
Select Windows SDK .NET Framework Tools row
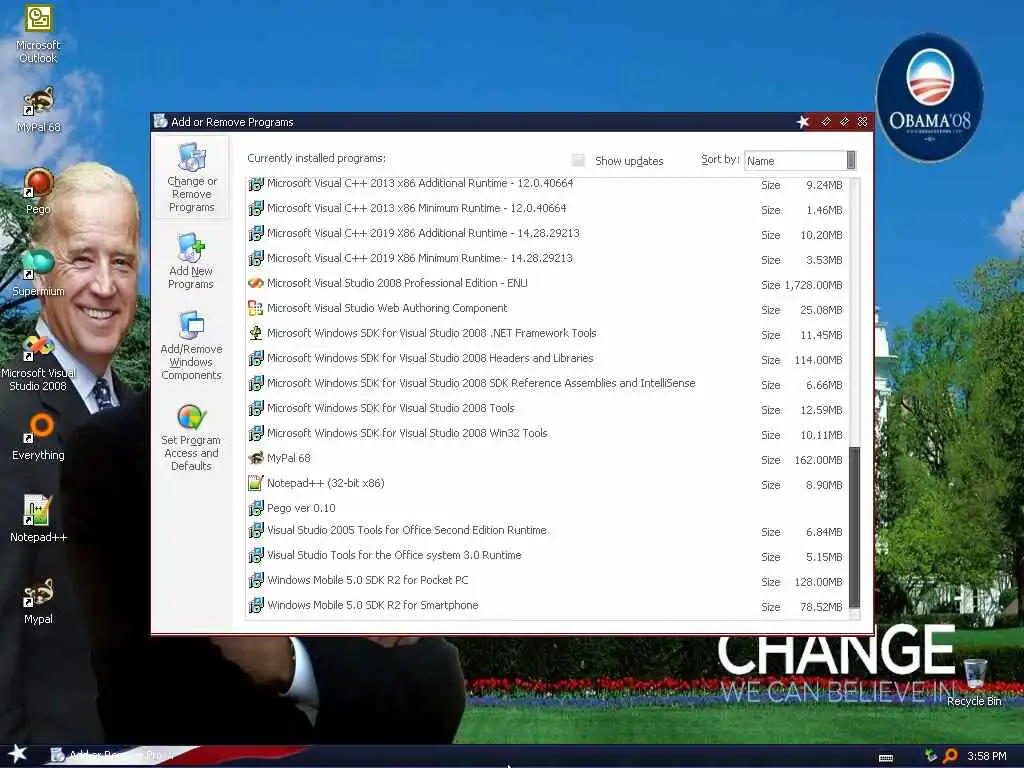tap(547, 333)
